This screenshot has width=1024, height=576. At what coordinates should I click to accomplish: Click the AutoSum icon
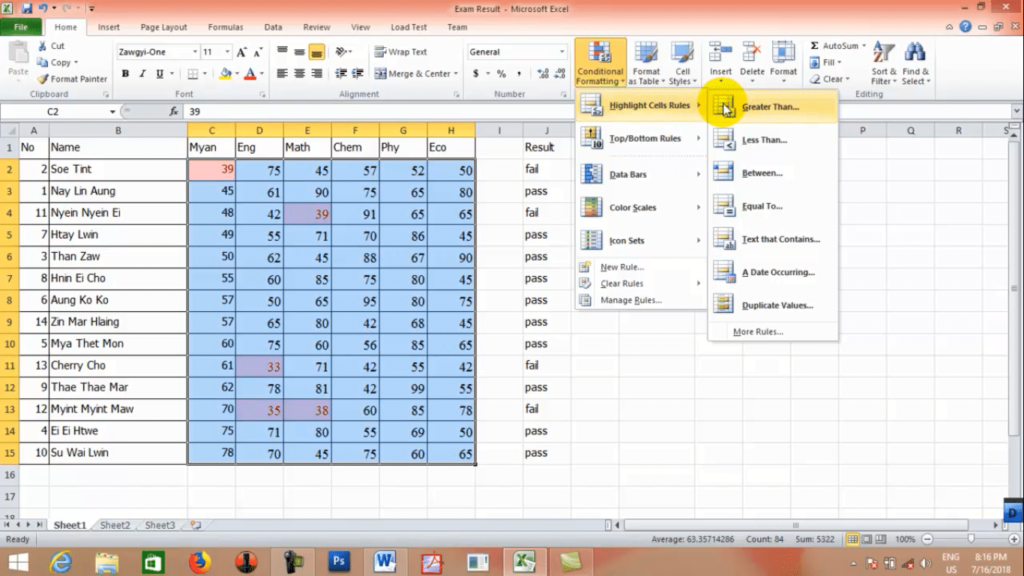point(814,46)
